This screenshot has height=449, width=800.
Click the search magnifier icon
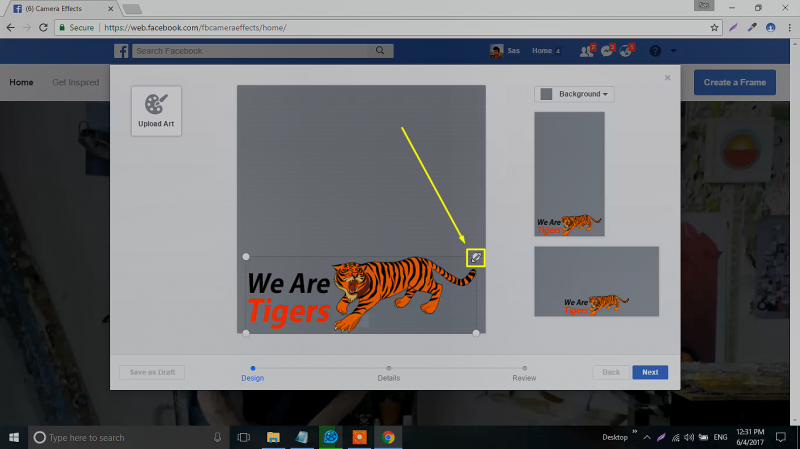tap(380, 51)
